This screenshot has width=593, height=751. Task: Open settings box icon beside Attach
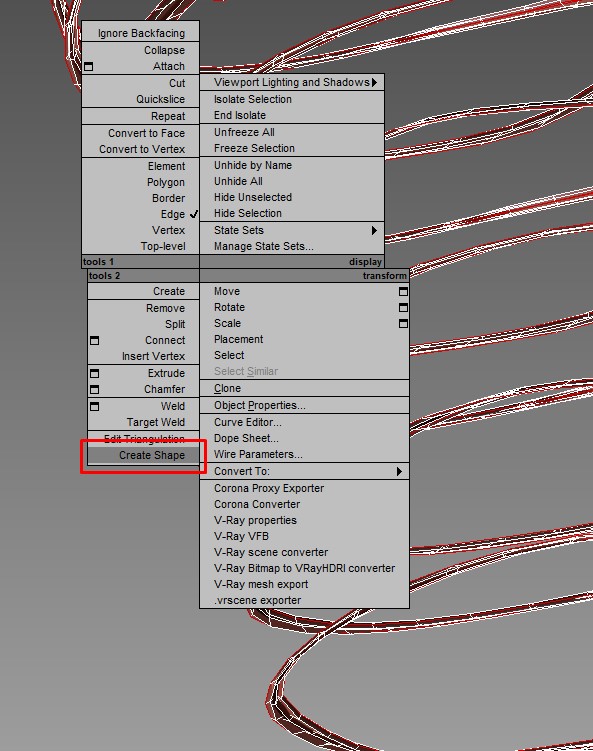coord(89,67)
